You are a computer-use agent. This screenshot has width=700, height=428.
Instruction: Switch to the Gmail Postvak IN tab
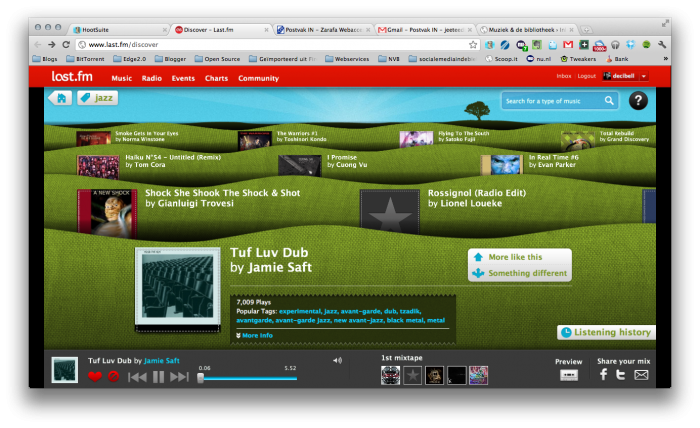coord(424,30)
